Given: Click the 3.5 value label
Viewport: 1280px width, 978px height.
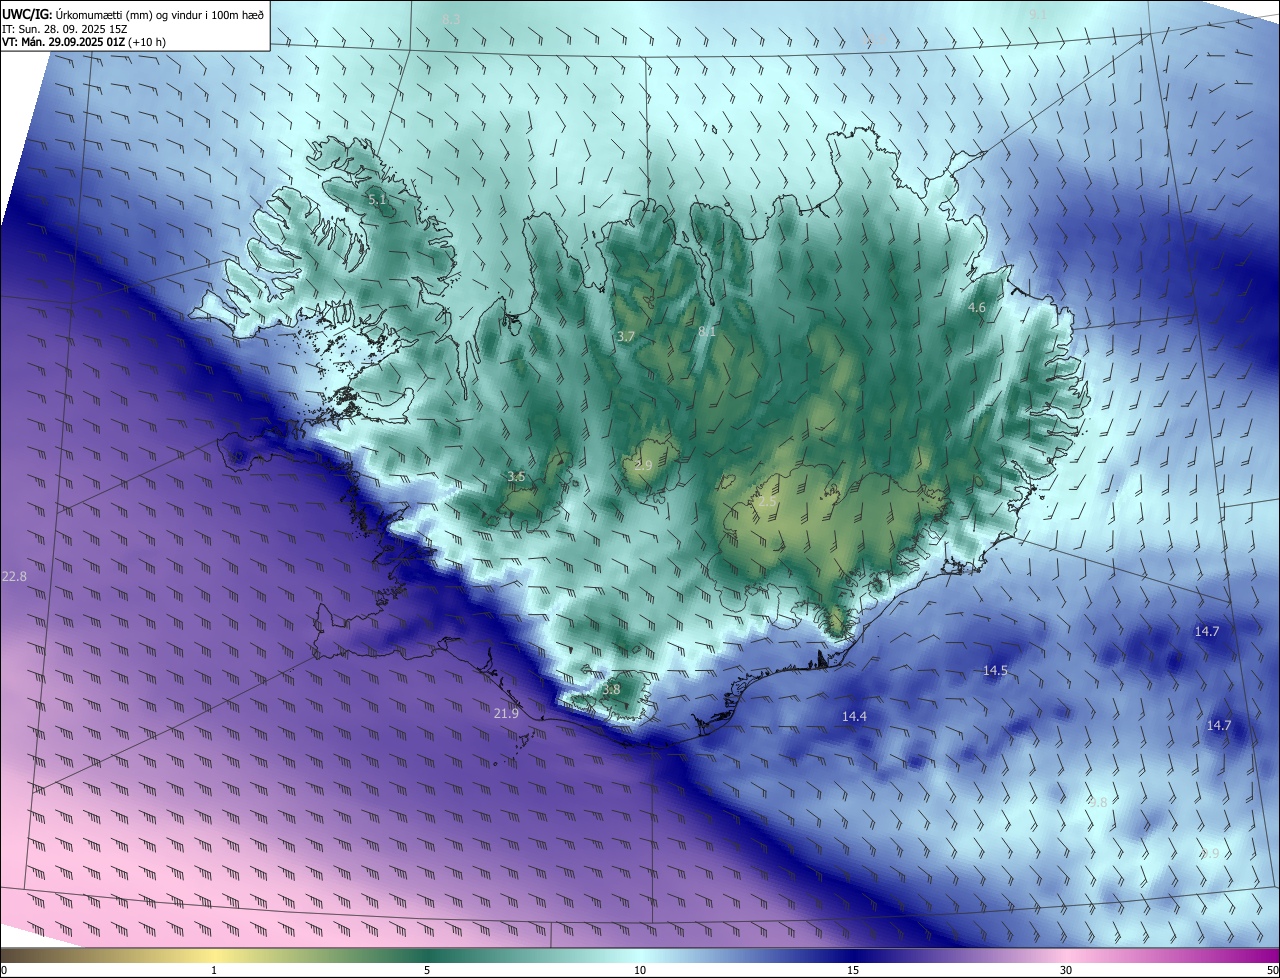Looking at the screenshot, I should [x=516, y=477].
